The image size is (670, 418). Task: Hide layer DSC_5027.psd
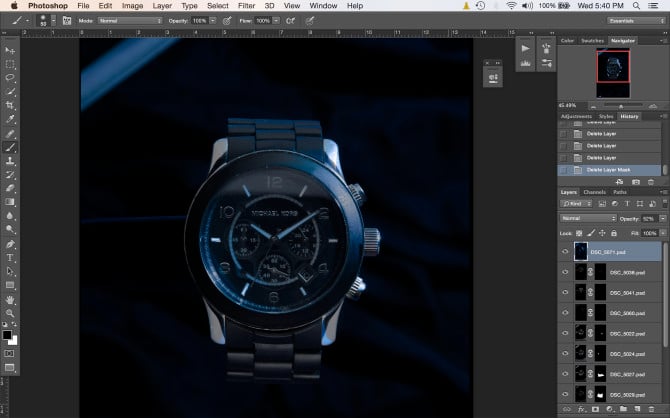click(x=565, y=374)
